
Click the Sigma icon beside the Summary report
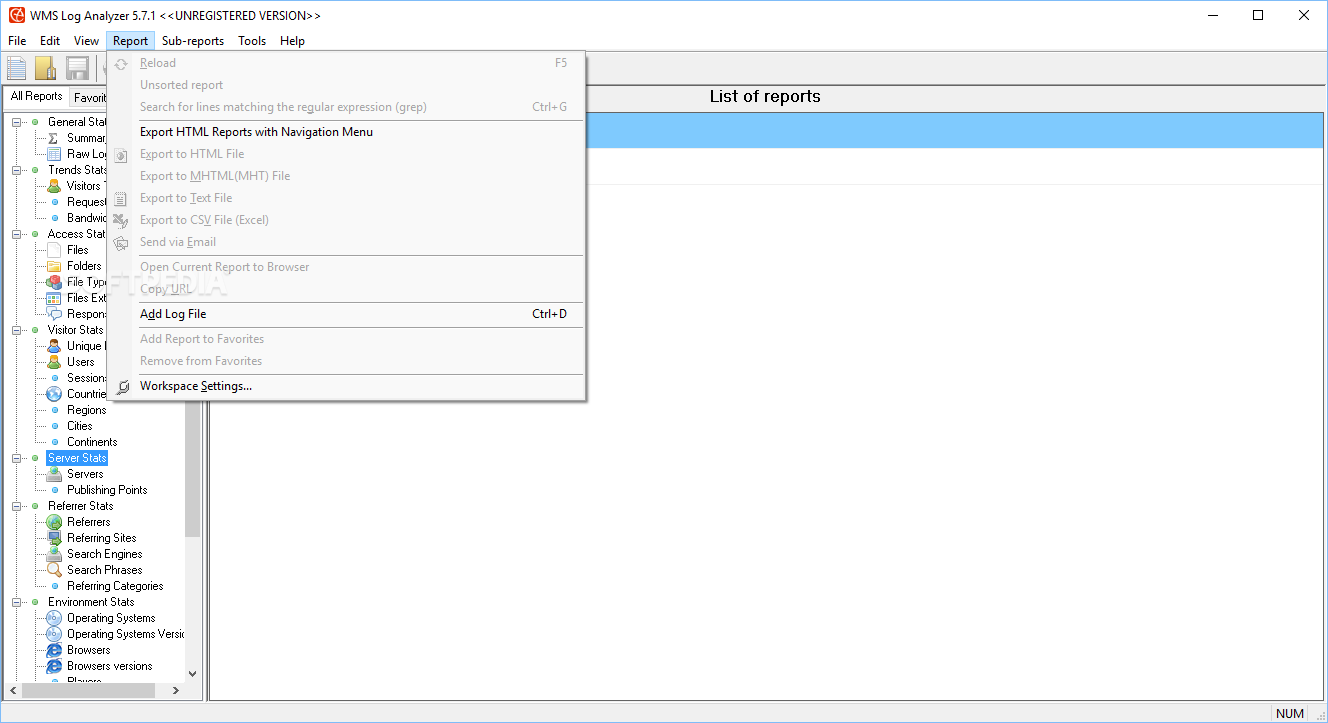54,138
